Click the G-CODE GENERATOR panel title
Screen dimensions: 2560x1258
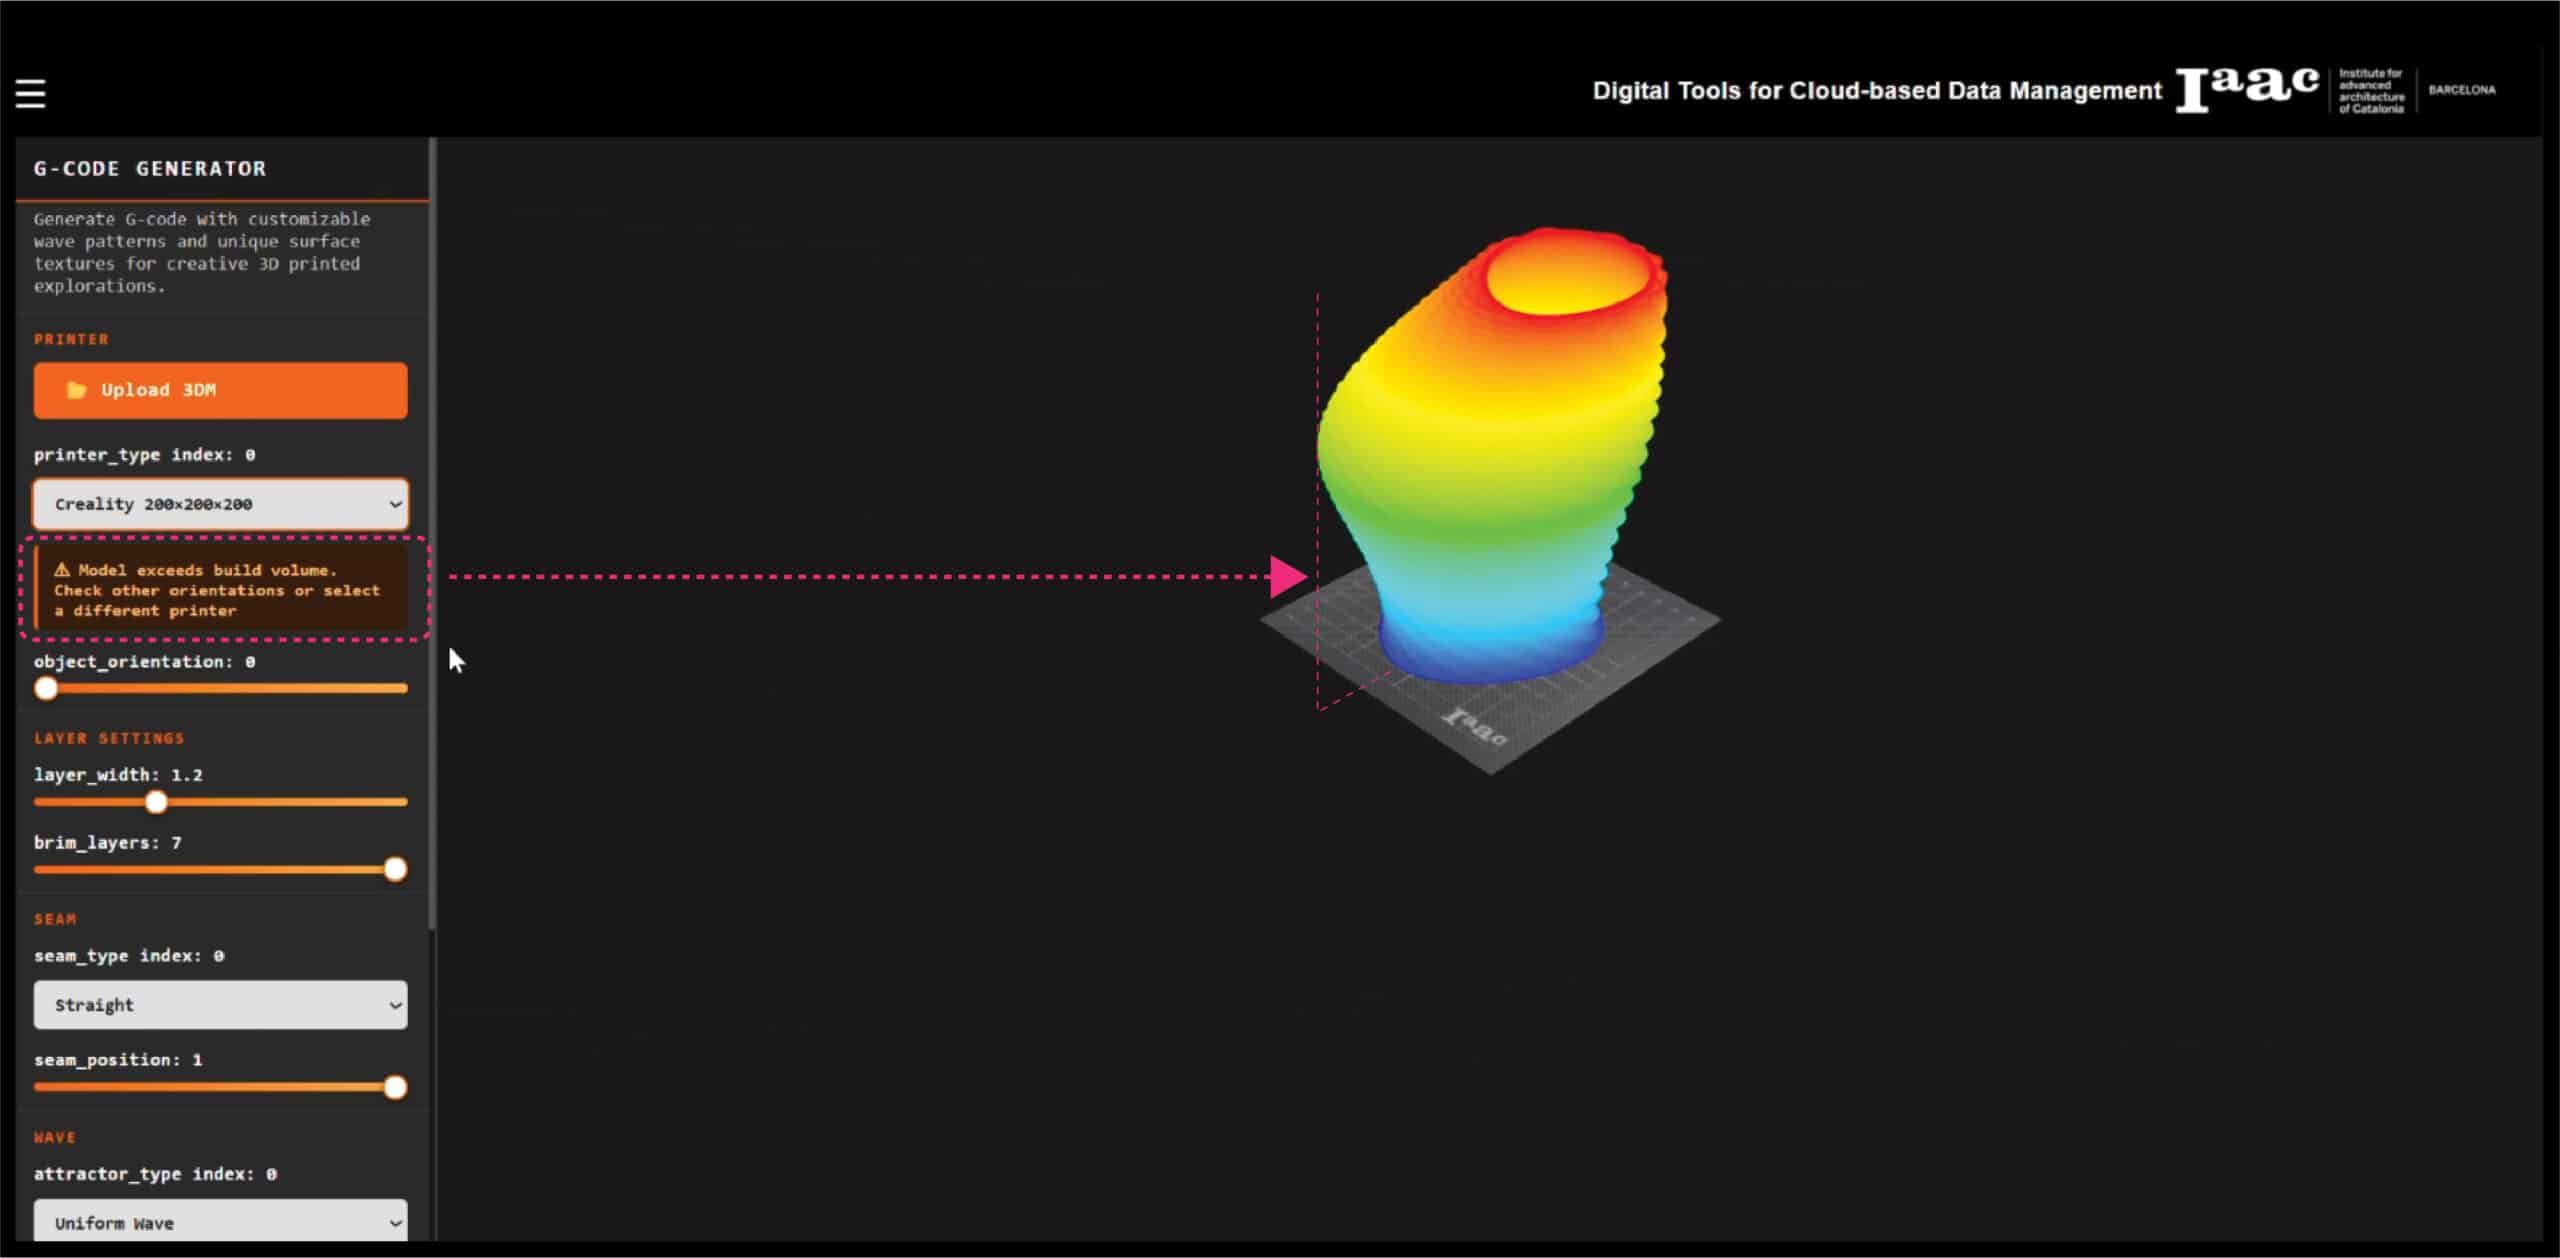[x=150, y=169]
